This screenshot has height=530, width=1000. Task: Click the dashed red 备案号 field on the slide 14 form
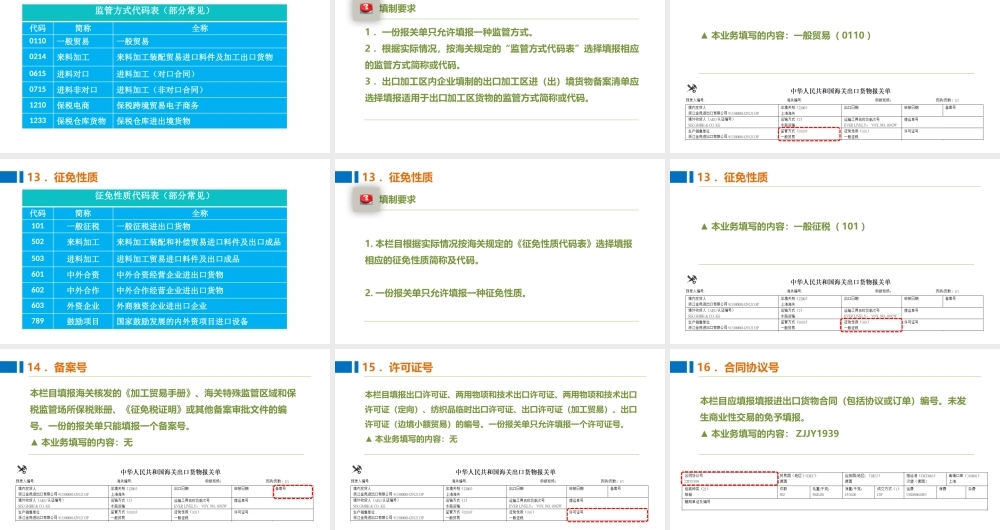point(293,491)
